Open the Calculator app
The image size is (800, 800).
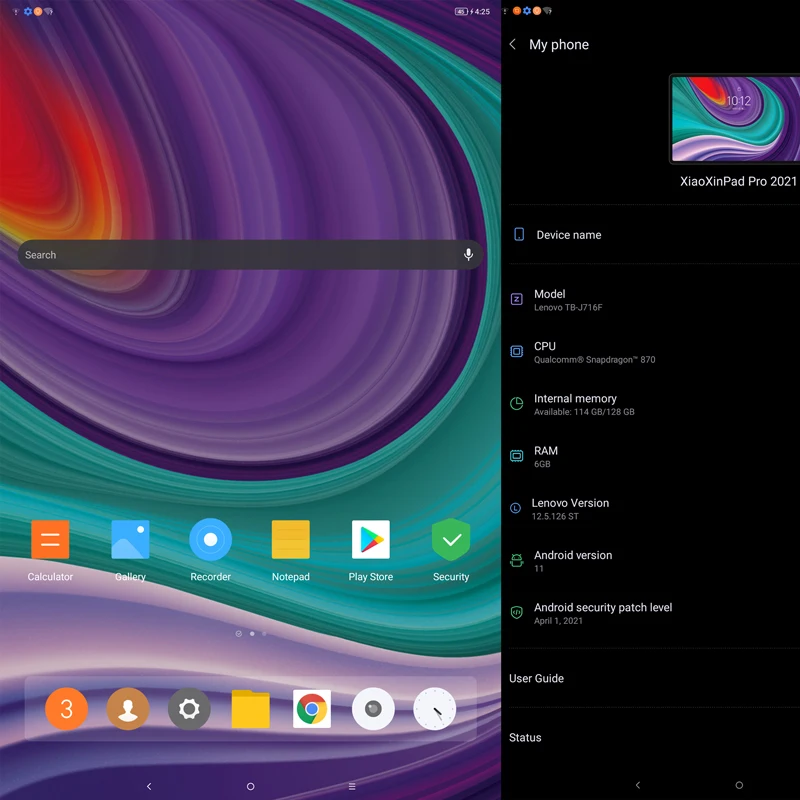(x=50, y=539)
